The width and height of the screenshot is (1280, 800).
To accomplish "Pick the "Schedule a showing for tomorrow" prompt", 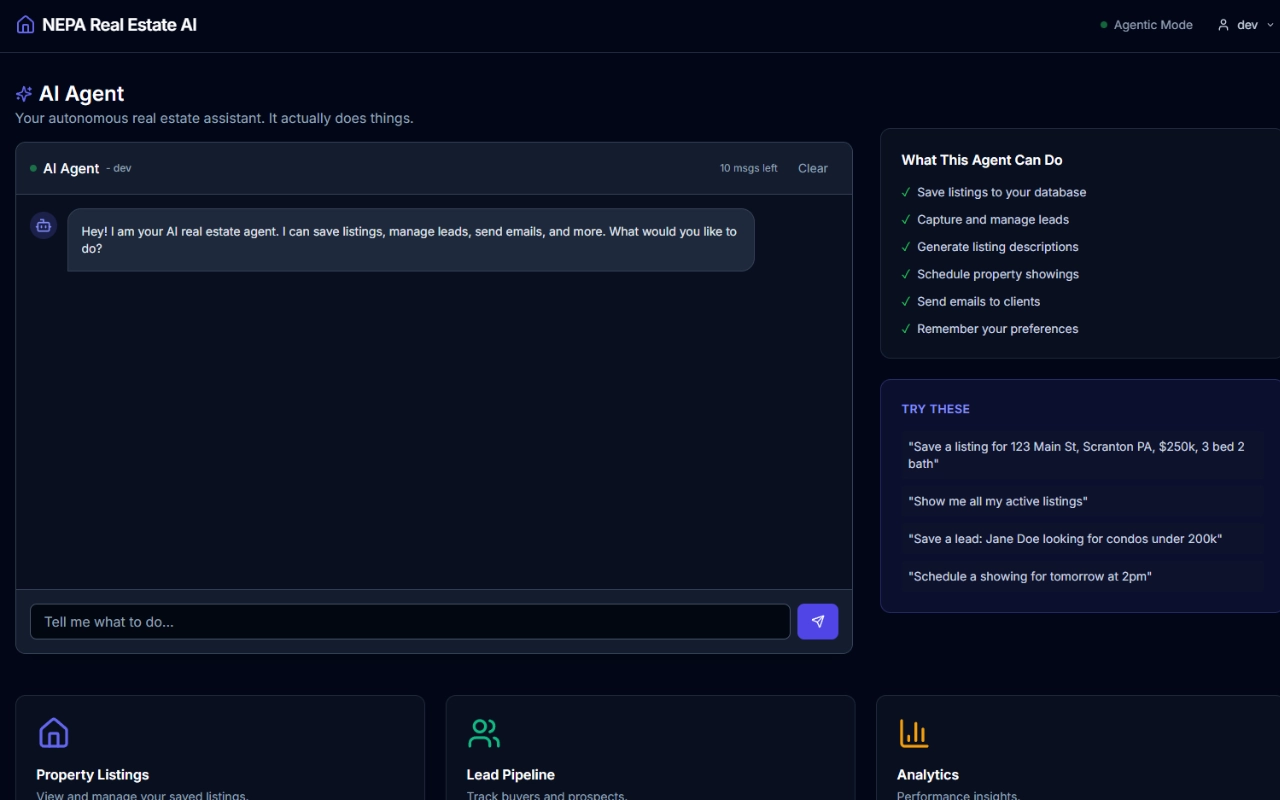I will pos(1029,576).
